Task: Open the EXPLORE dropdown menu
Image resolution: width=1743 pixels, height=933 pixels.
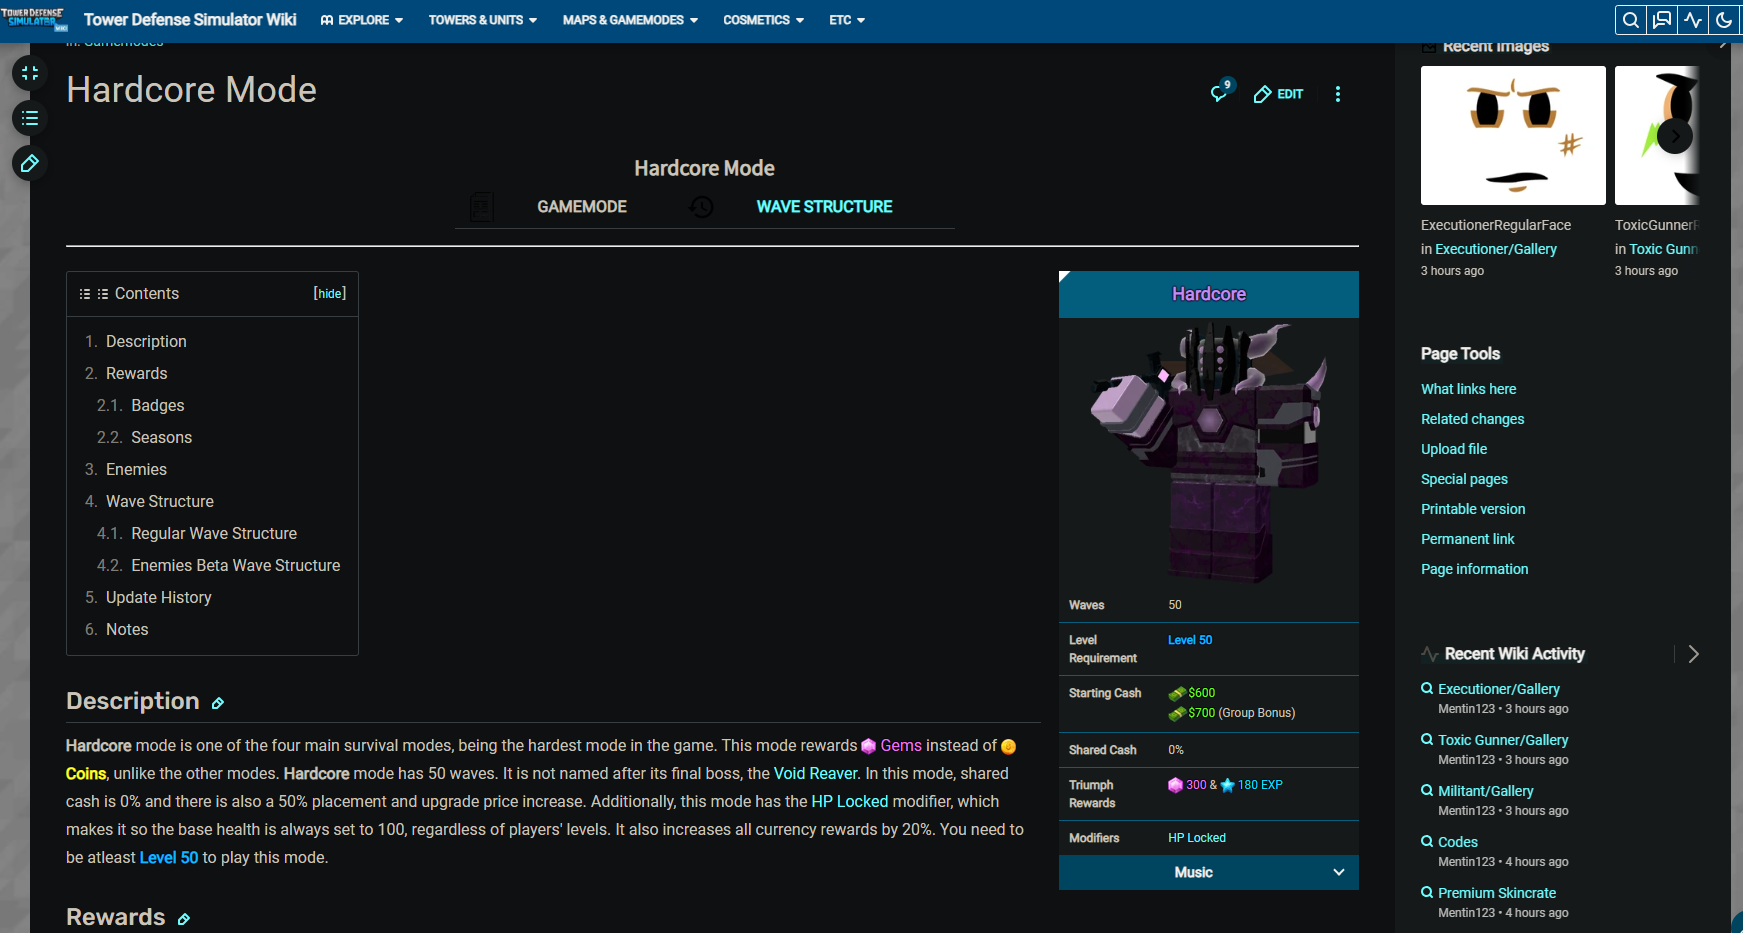Action: pos(362,20)
